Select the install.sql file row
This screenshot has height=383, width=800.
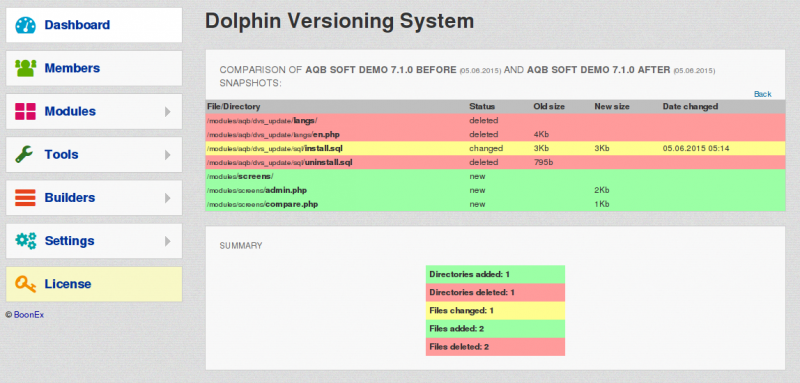pos(495,148)
